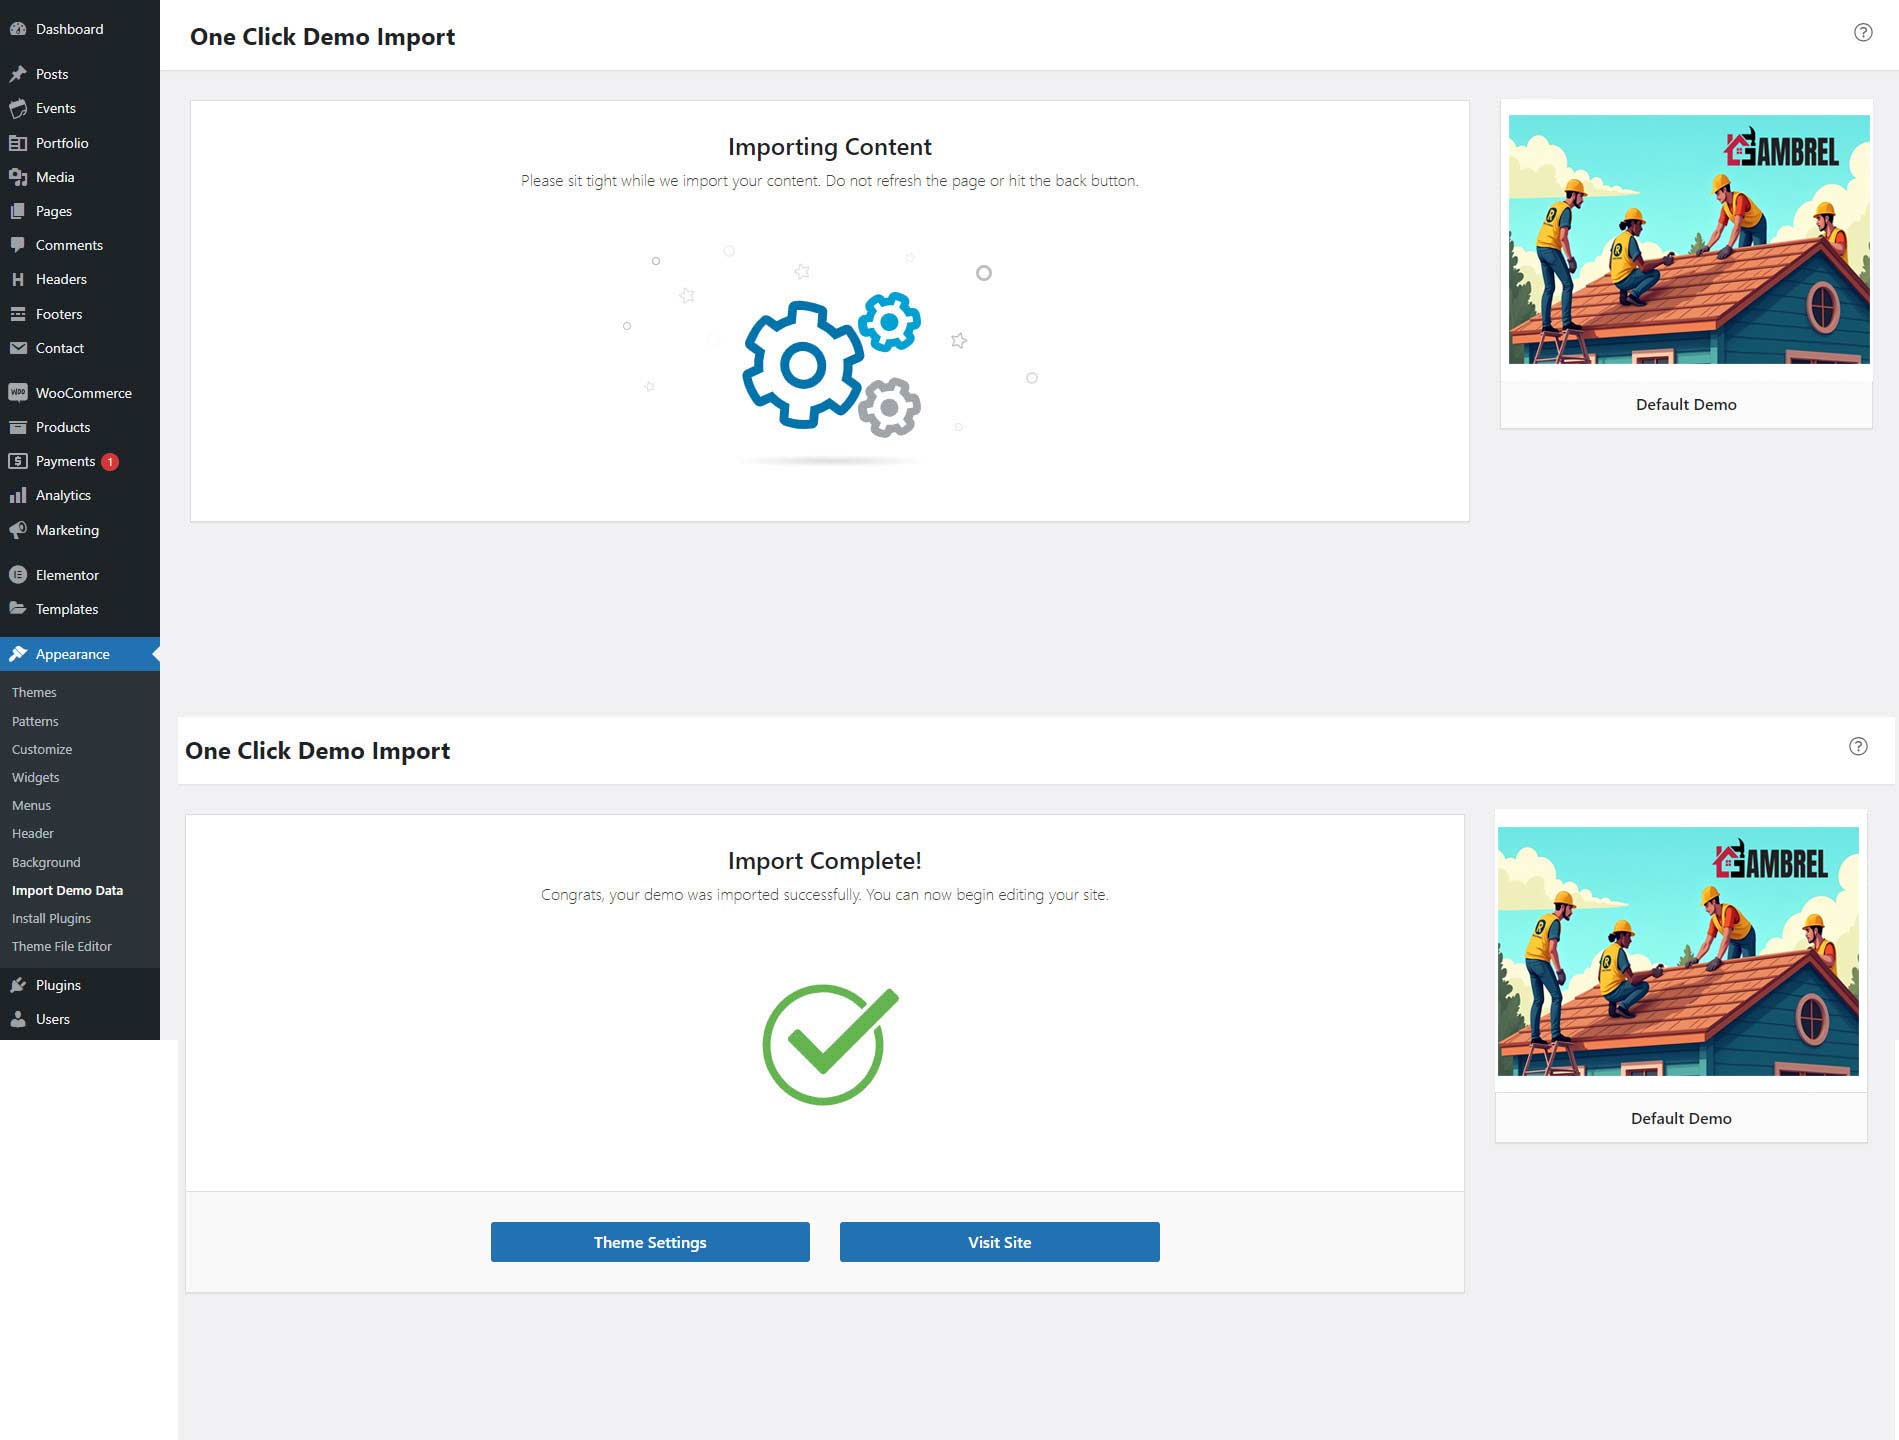Image resolution: width=1899 pixels, height=1440 pixels.
Task: Click the Plugins icon in sidebar
Action: point(17,985)
